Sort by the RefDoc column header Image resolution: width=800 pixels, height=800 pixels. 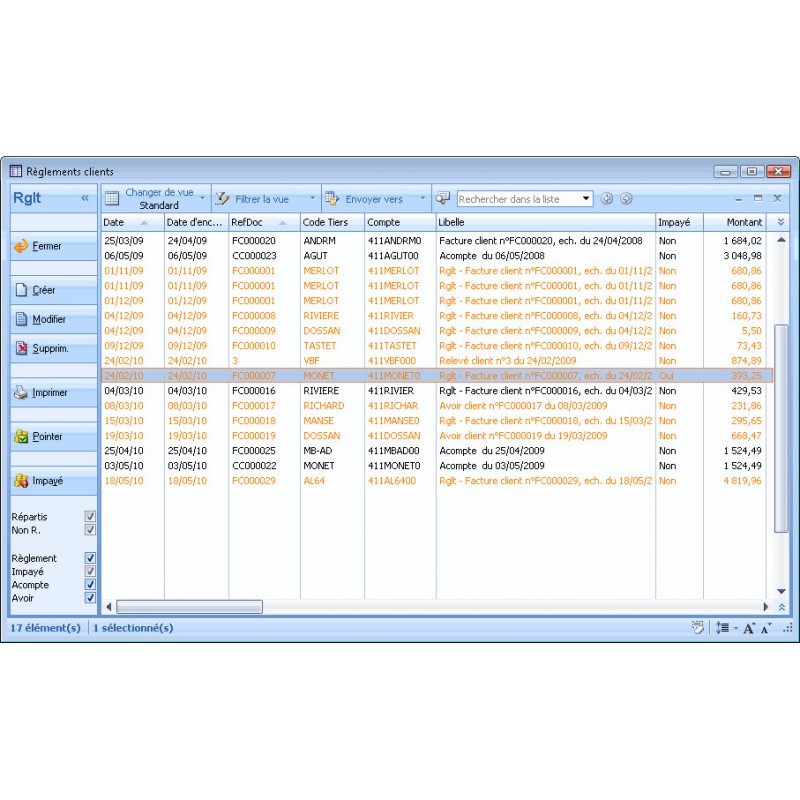click(264, 222)
